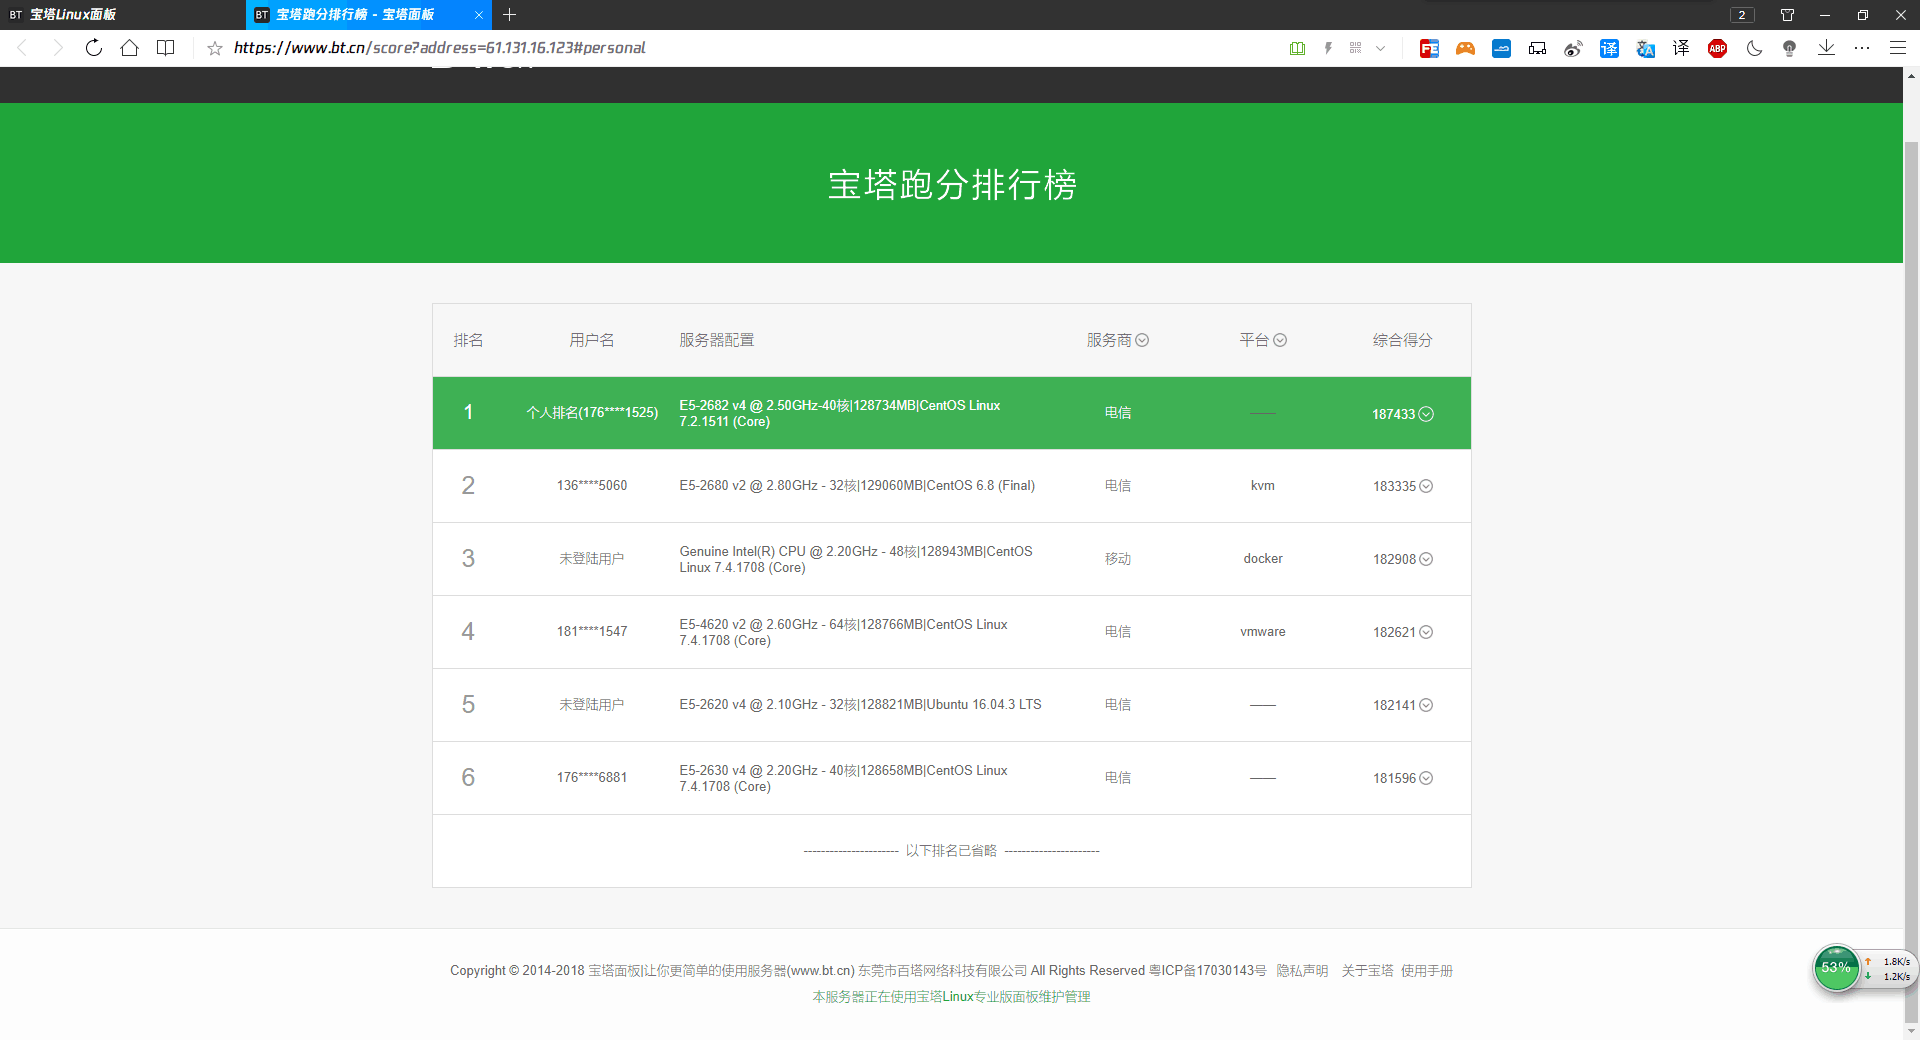Open the Weibo extension icon
1920x1040 pixels.
(x=1573, y=48)
